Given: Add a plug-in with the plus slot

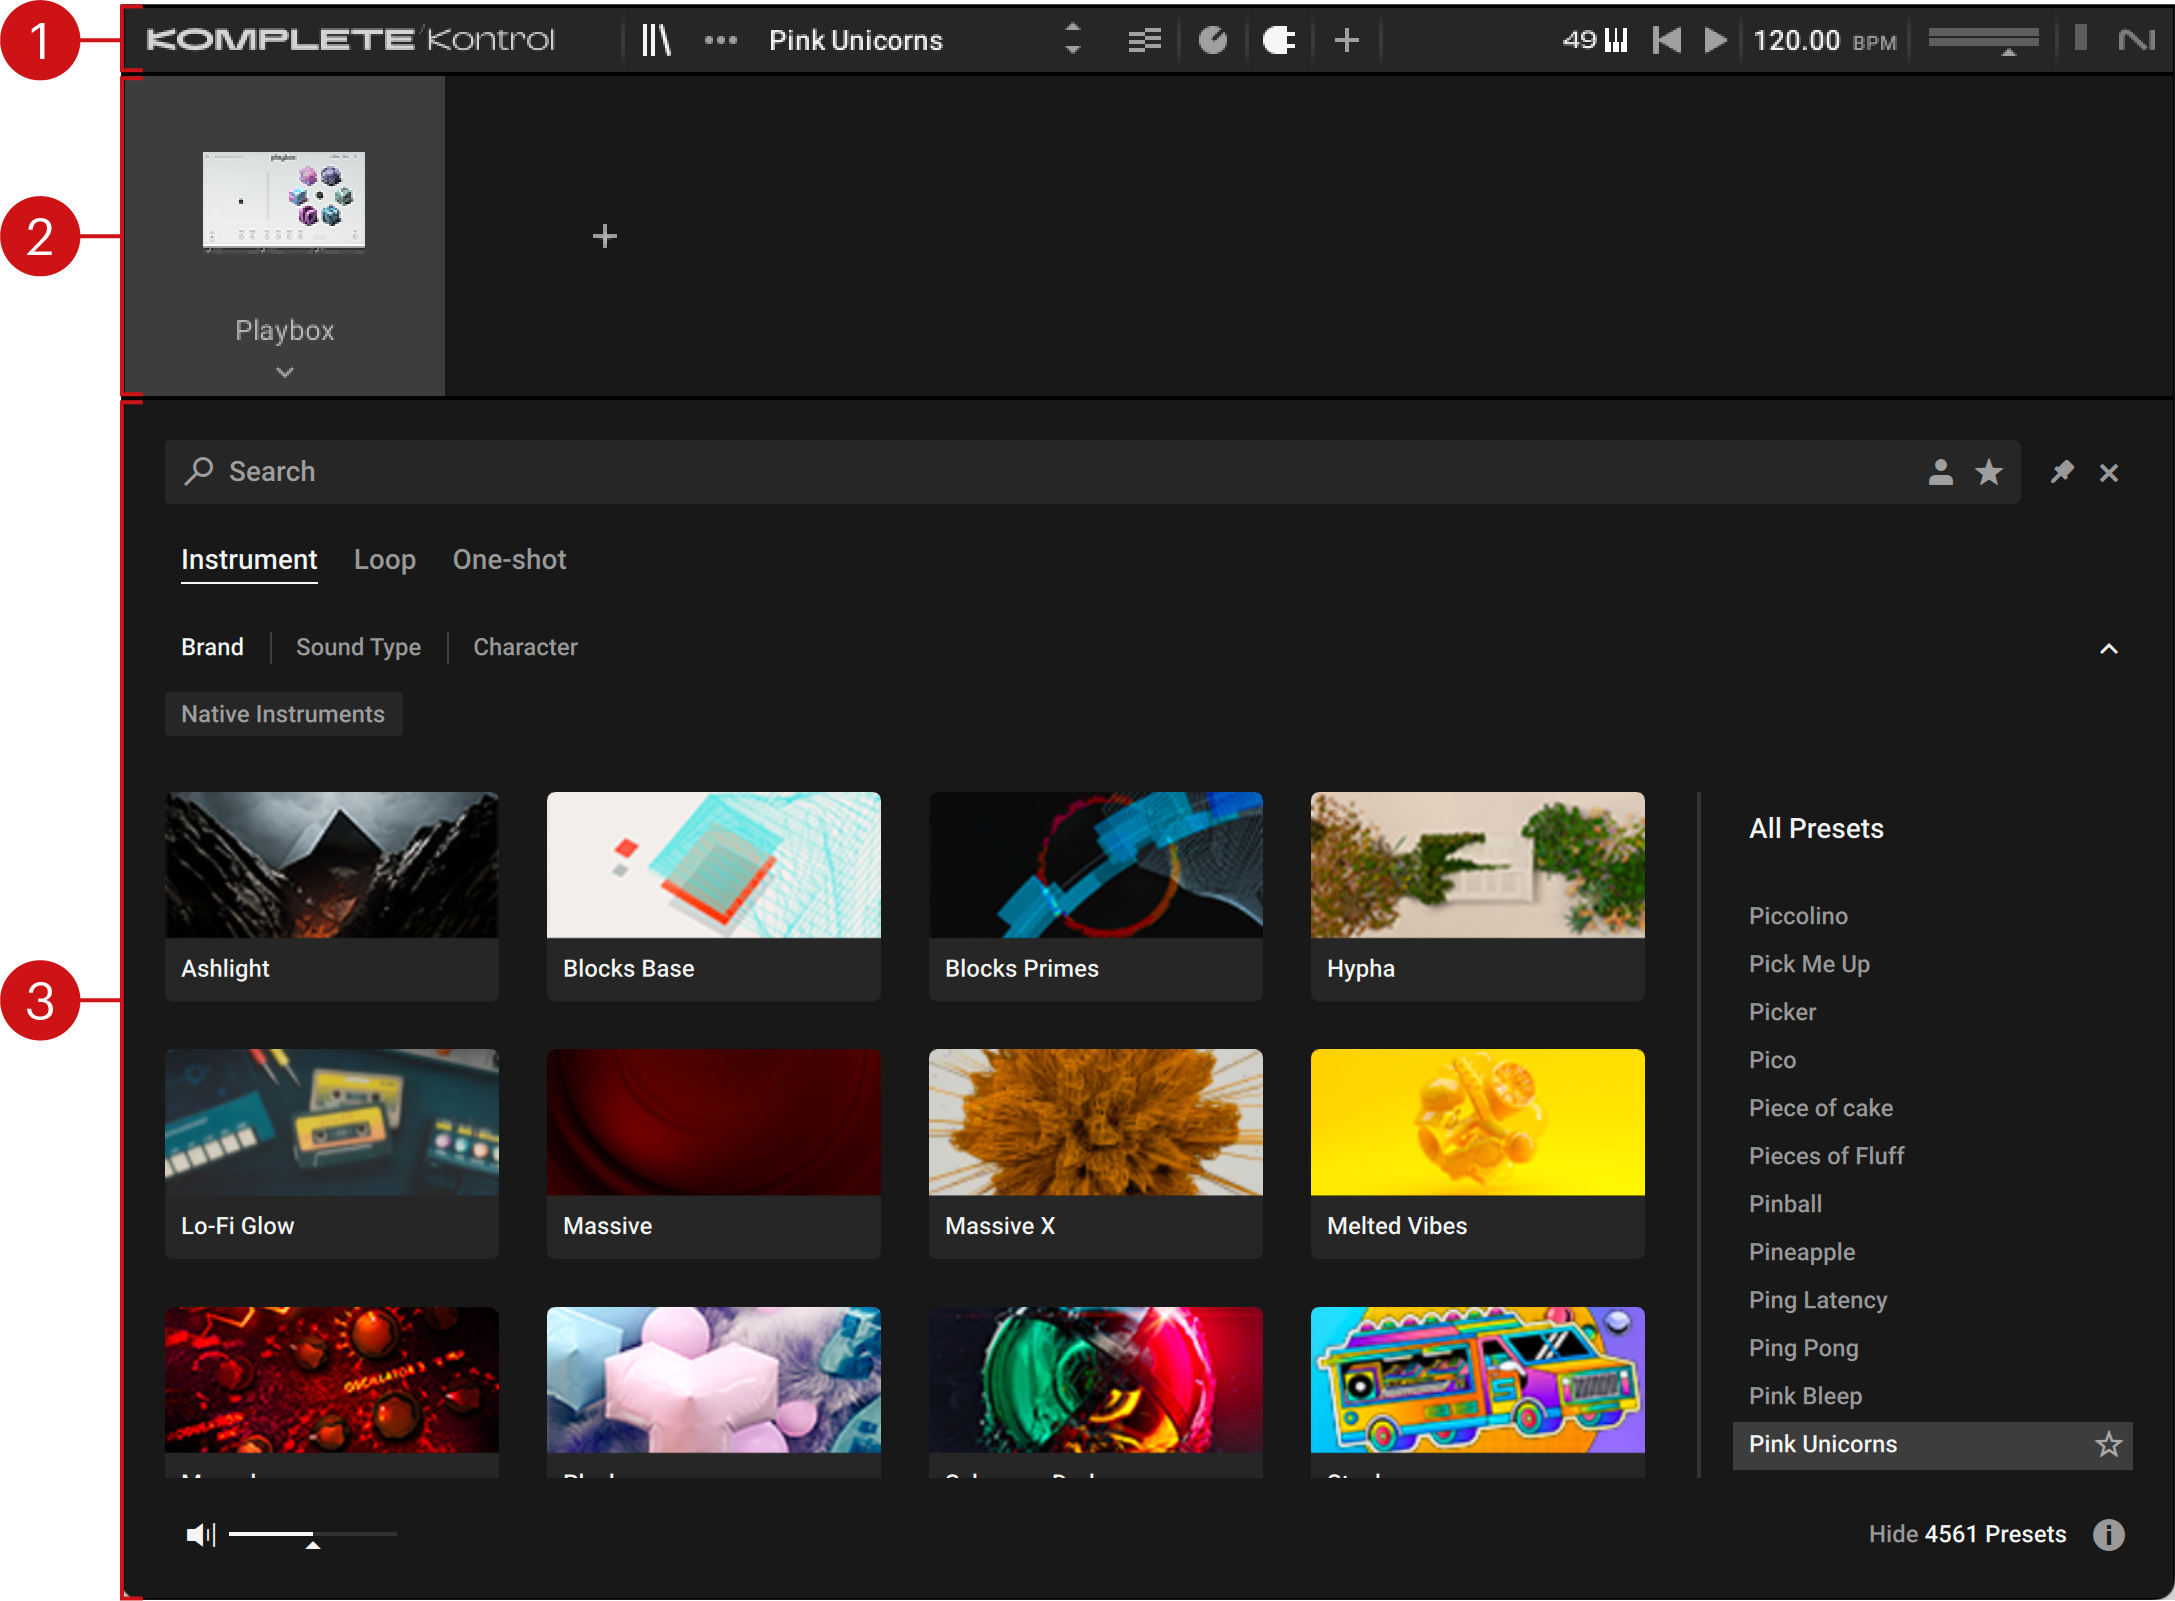Looking at the screenshot, I should [605, 236].
